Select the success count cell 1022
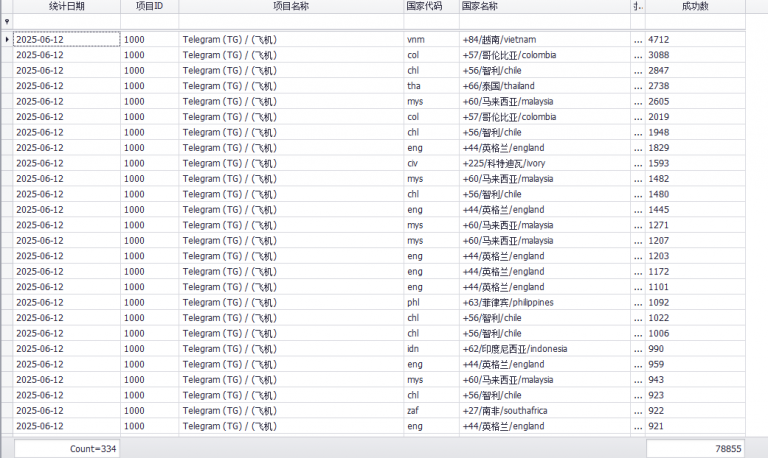768x458 pixels. tap(695, 318)
